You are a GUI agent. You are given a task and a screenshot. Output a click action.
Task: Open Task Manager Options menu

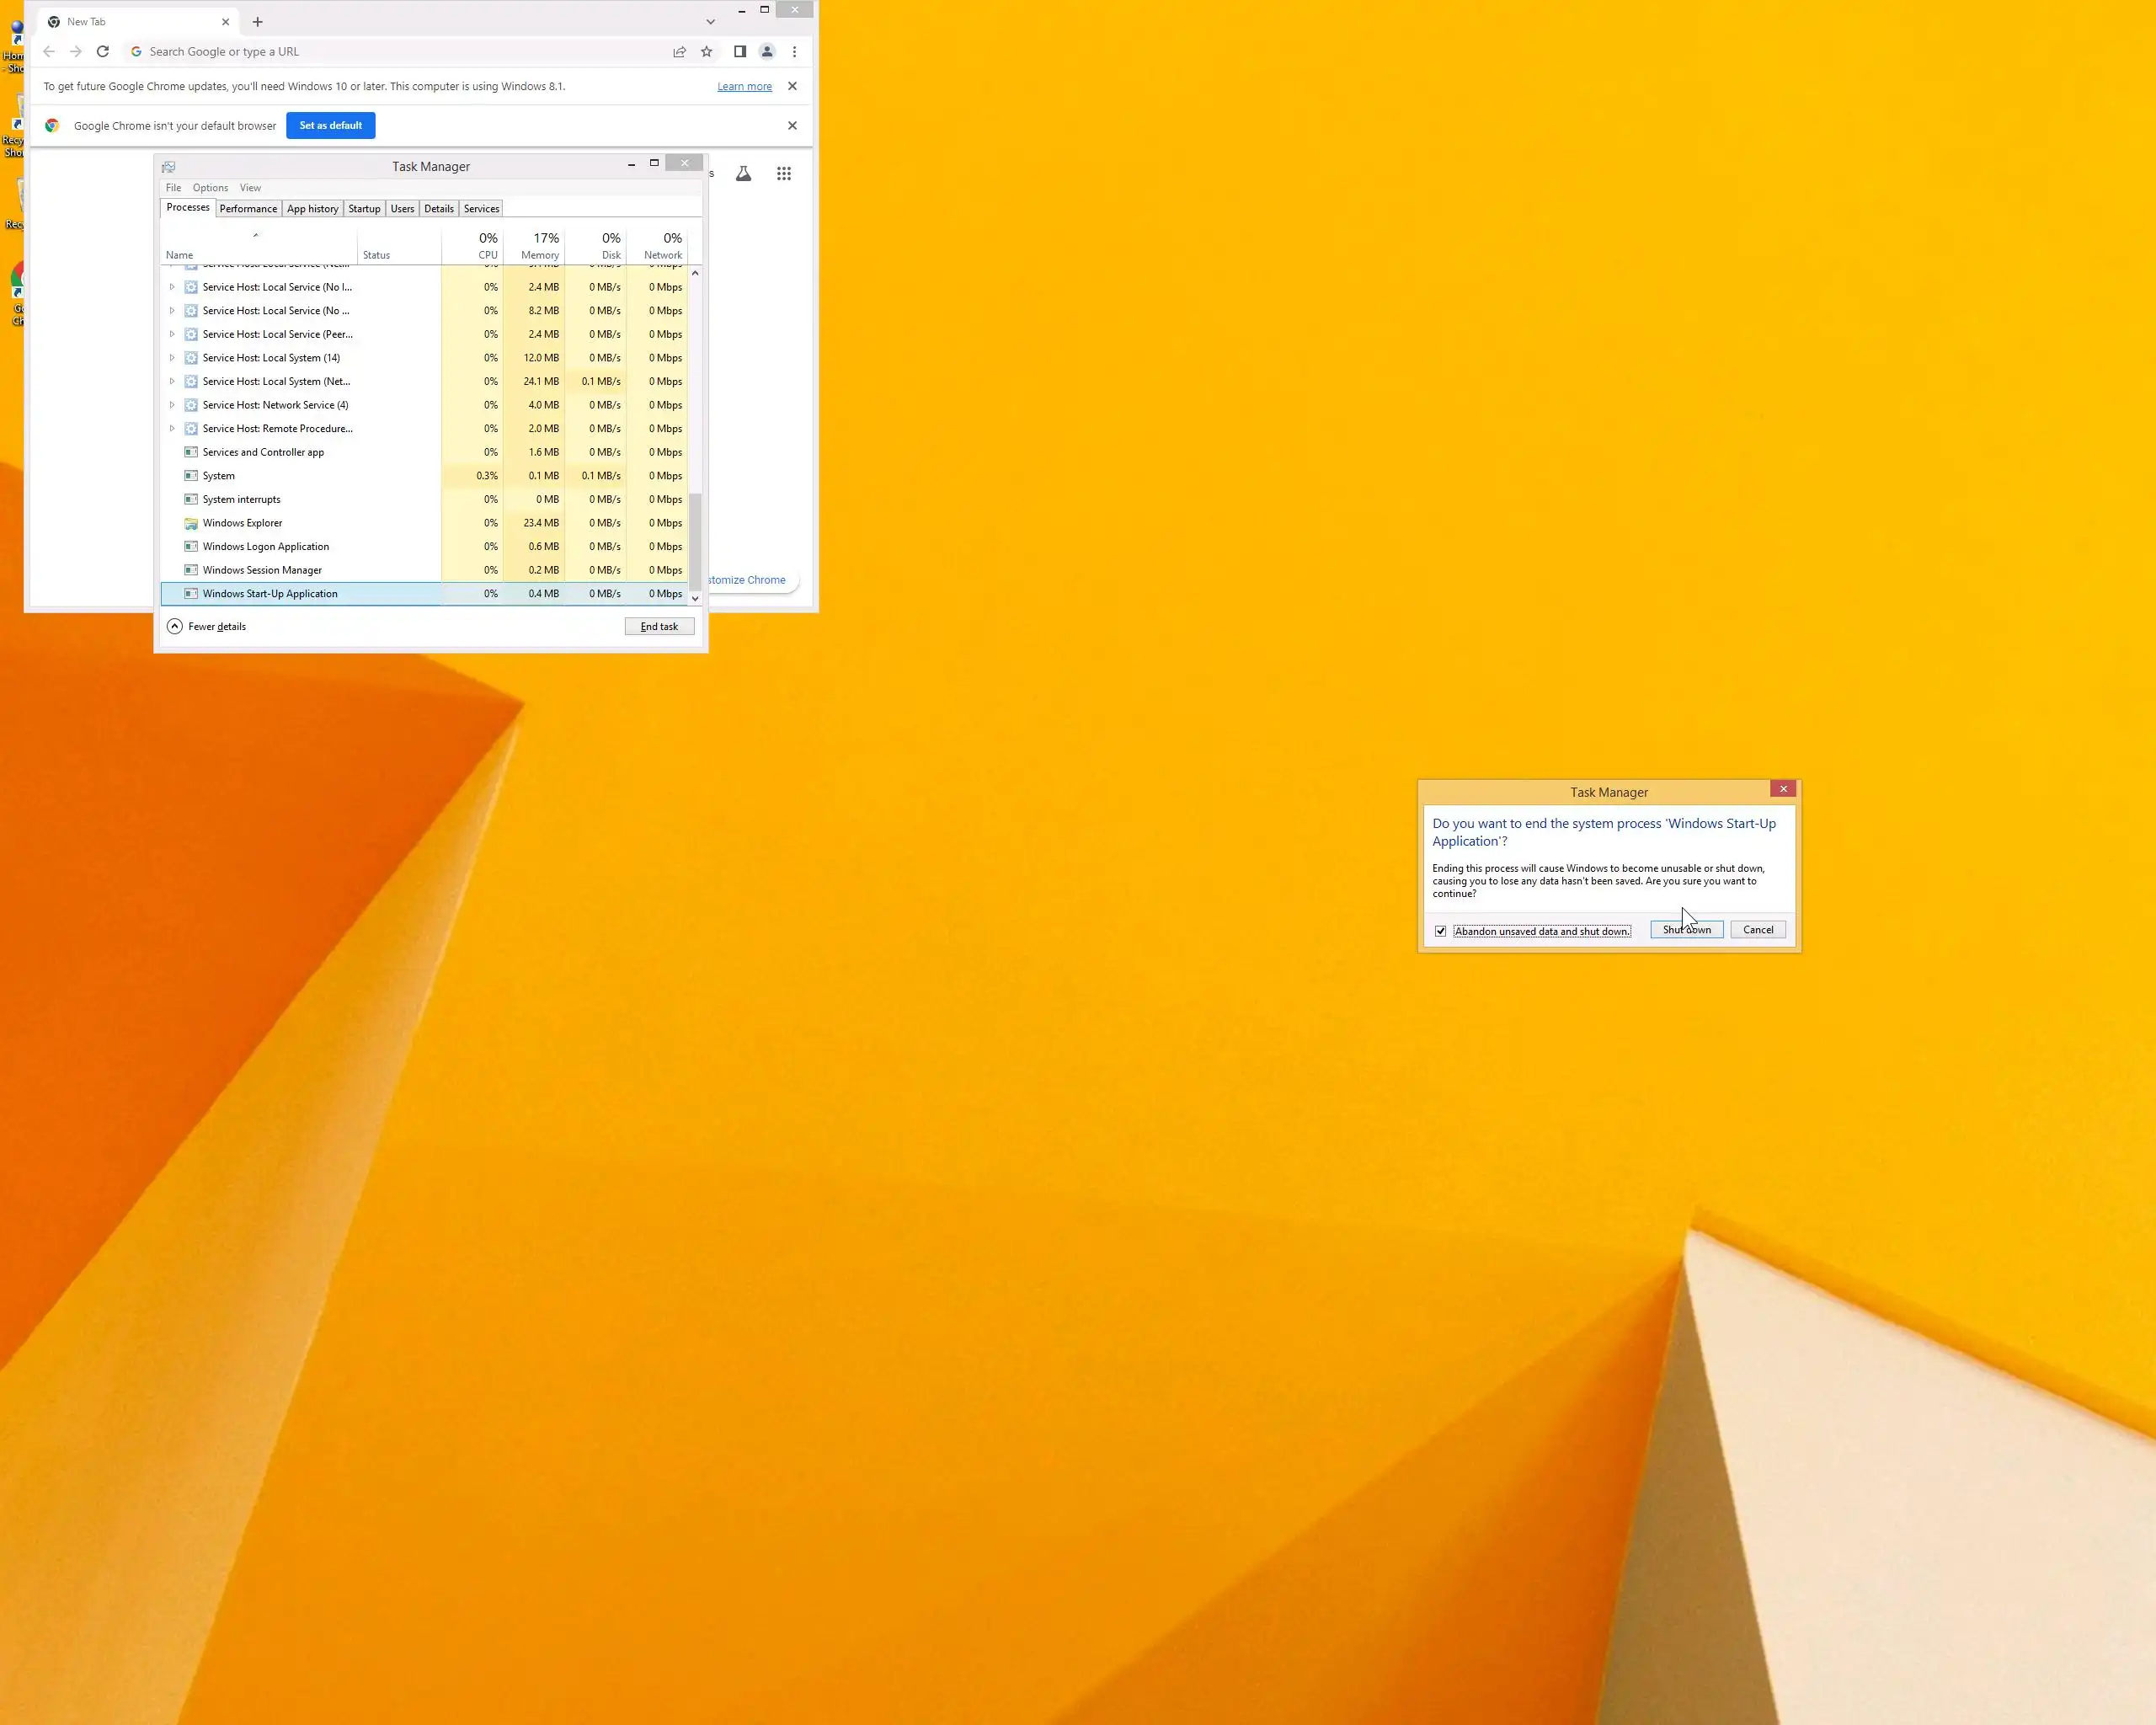click(x=210, y=188)
